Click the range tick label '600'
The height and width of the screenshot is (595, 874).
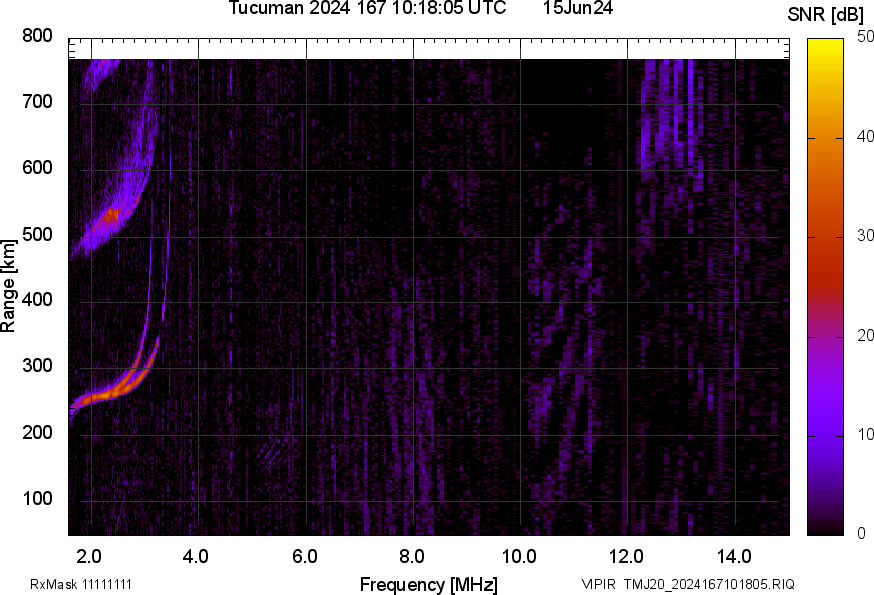[x=37, y=168]
